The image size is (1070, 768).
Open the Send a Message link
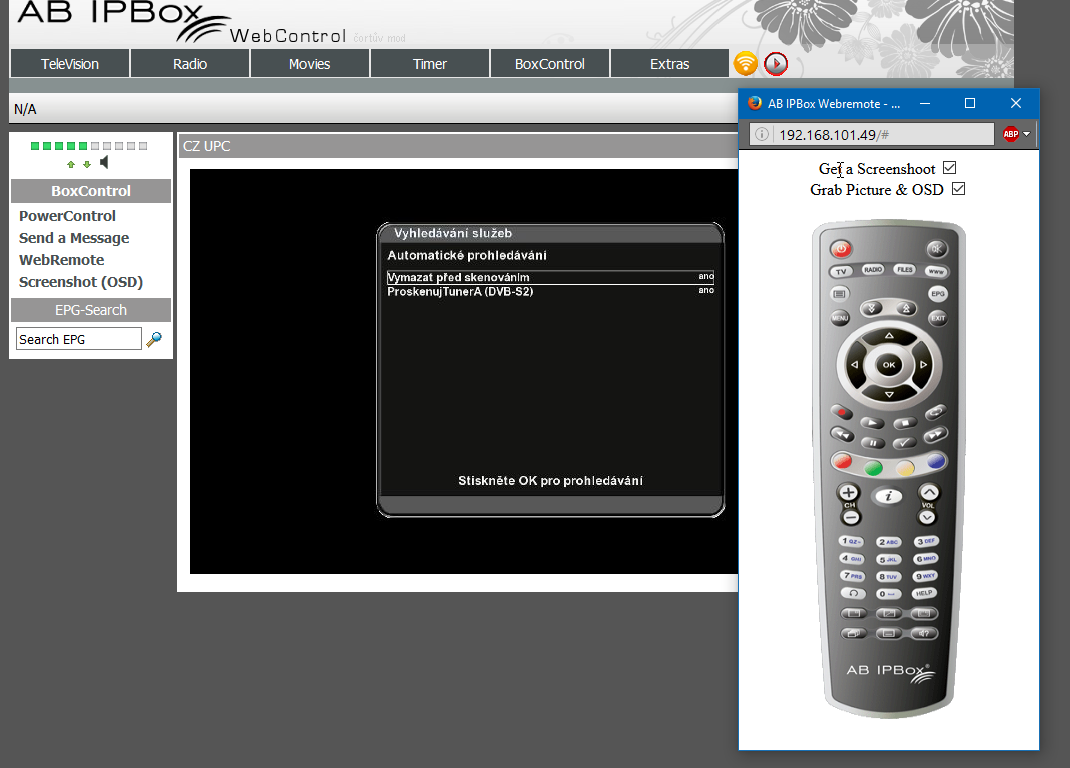point(74,238)
